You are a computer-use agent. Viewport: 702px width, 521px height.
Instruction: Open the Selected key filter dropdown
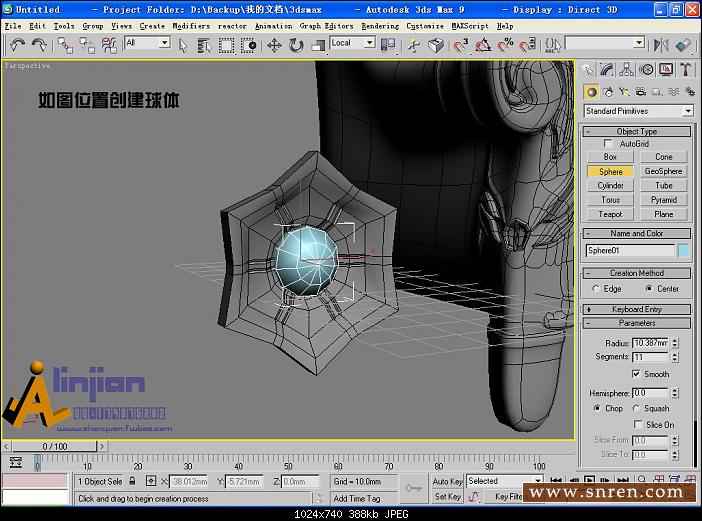click(x=505, y=481)
